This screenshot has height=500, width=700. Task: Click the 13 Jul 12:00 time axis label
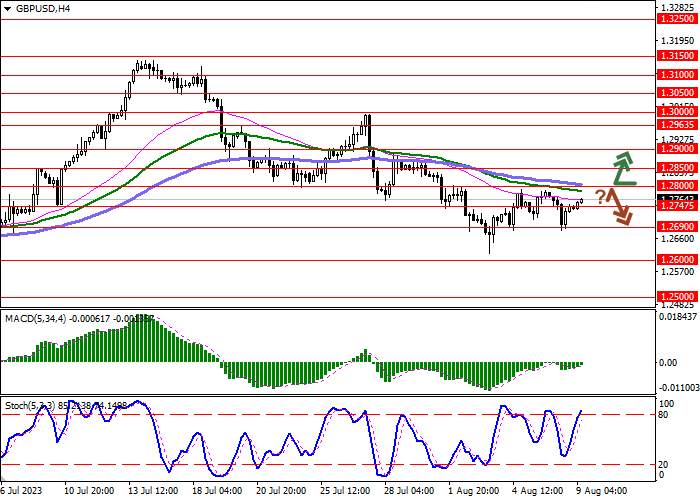pos(155,491)
